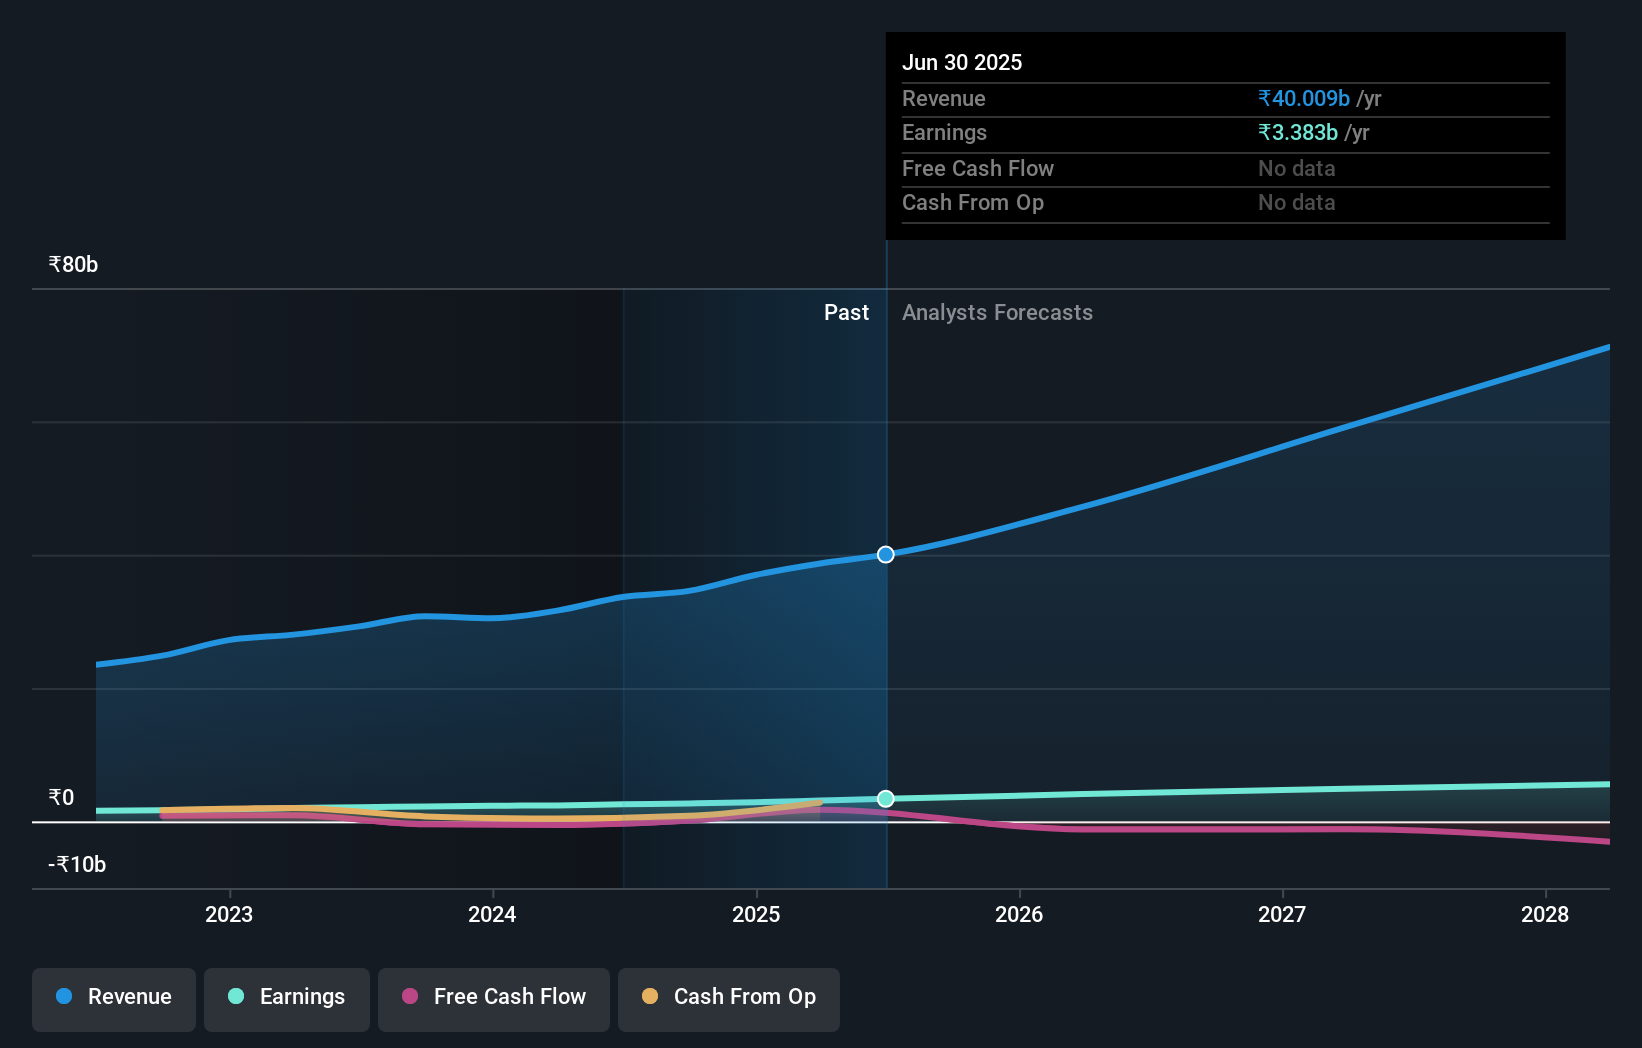1642x1048 pixels.
Task: Toggle the Free Cash Flow series visibility
Action: (x=493, y=999)
